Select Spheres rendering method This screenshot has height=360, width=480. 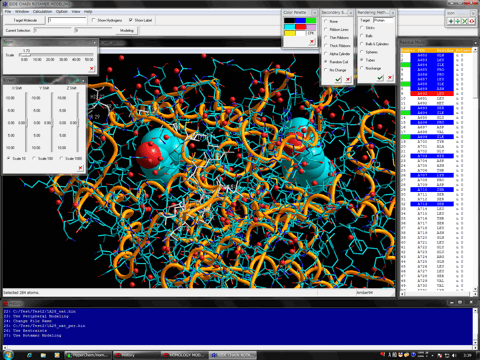click(x=362, y=52)
